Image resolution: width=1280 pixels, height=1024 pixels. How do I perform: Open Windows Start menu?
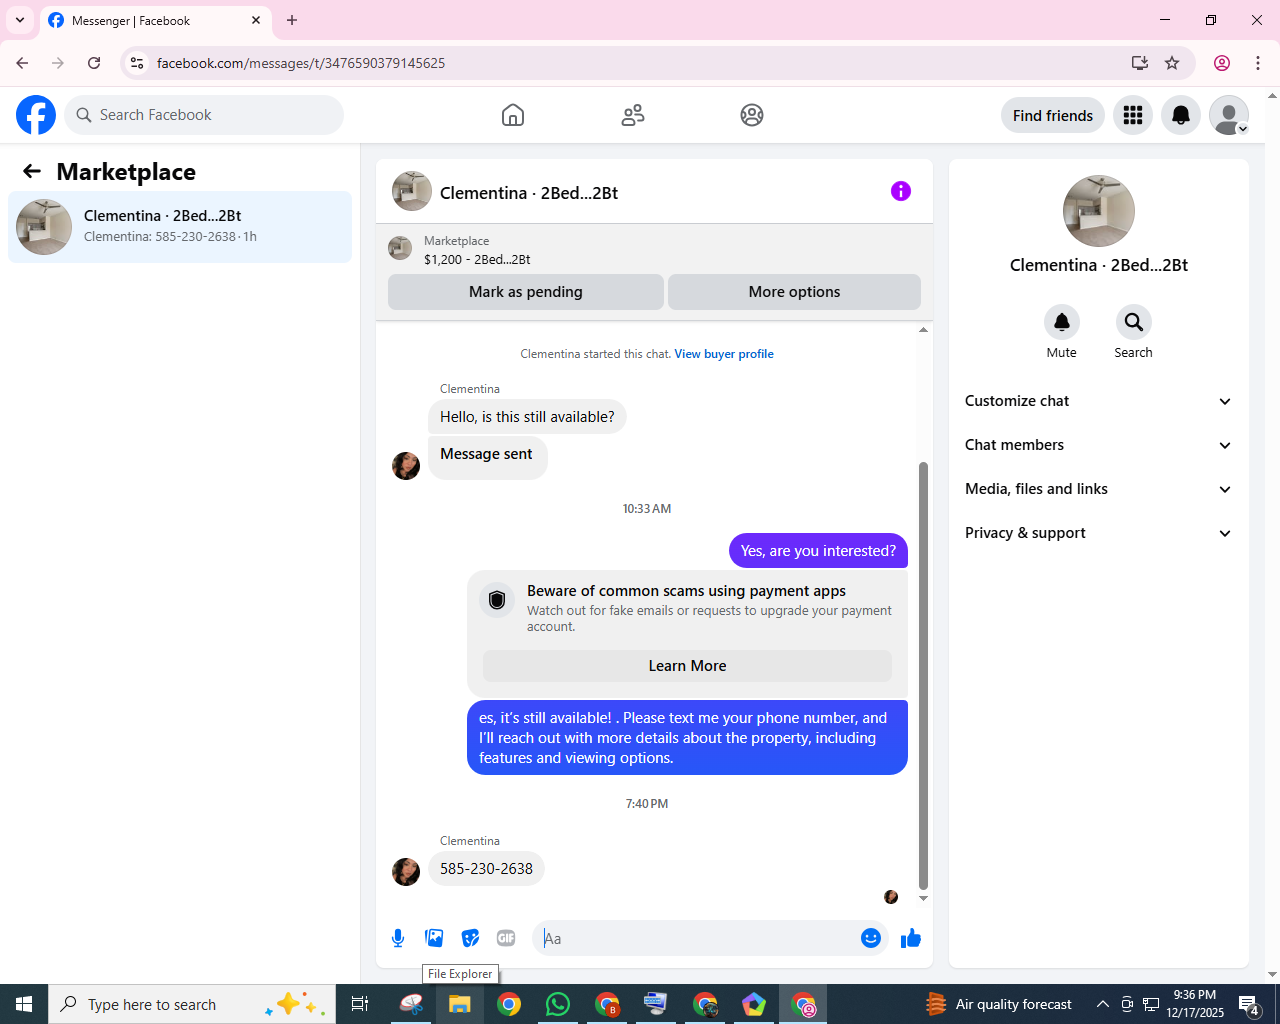(24, 1004)
